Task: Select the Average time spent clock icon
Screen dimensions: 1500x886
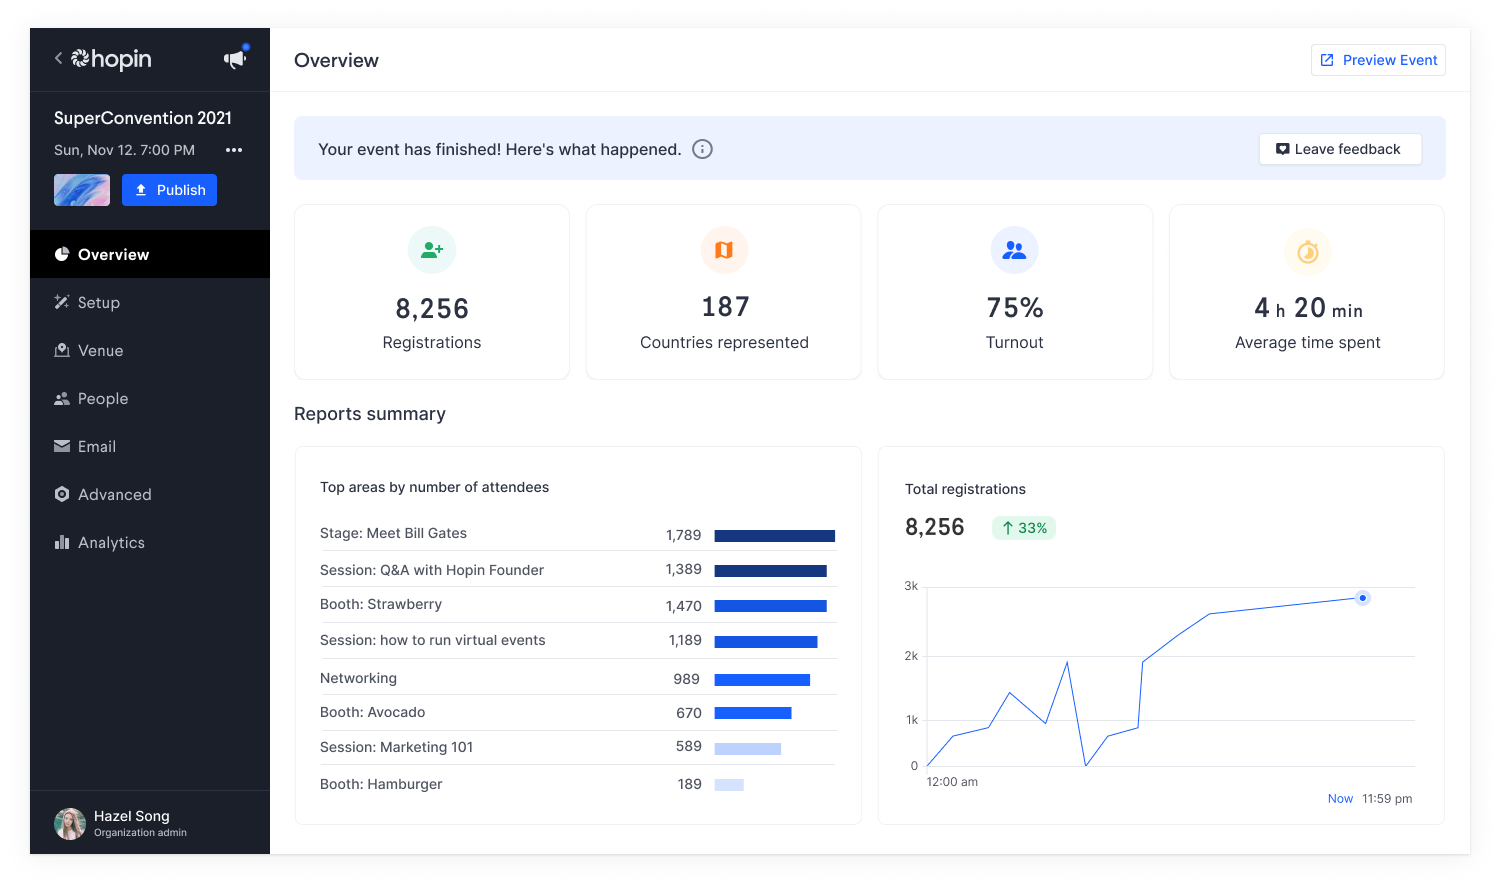Action: [x=1306, y=249]
